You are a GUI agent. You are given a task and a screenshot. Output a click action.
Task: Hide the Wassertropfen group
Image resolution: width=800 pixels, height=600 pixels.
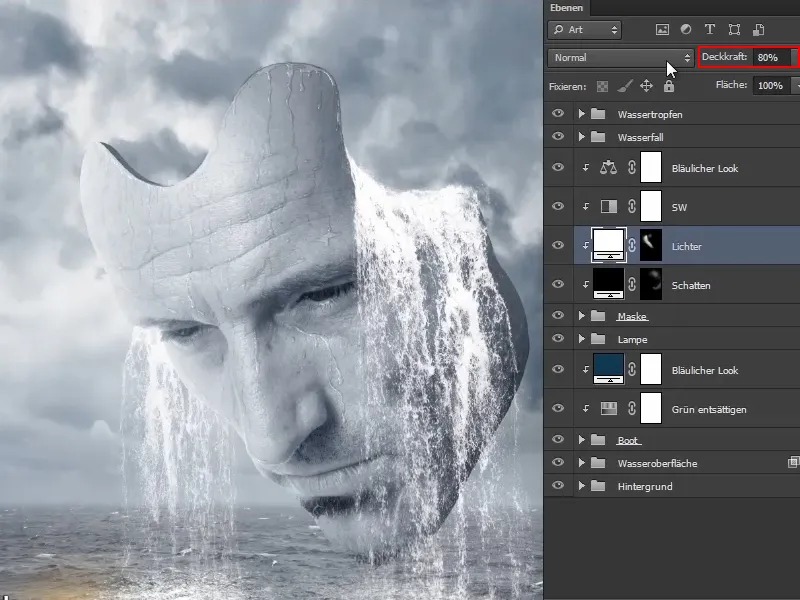(558, 113)
